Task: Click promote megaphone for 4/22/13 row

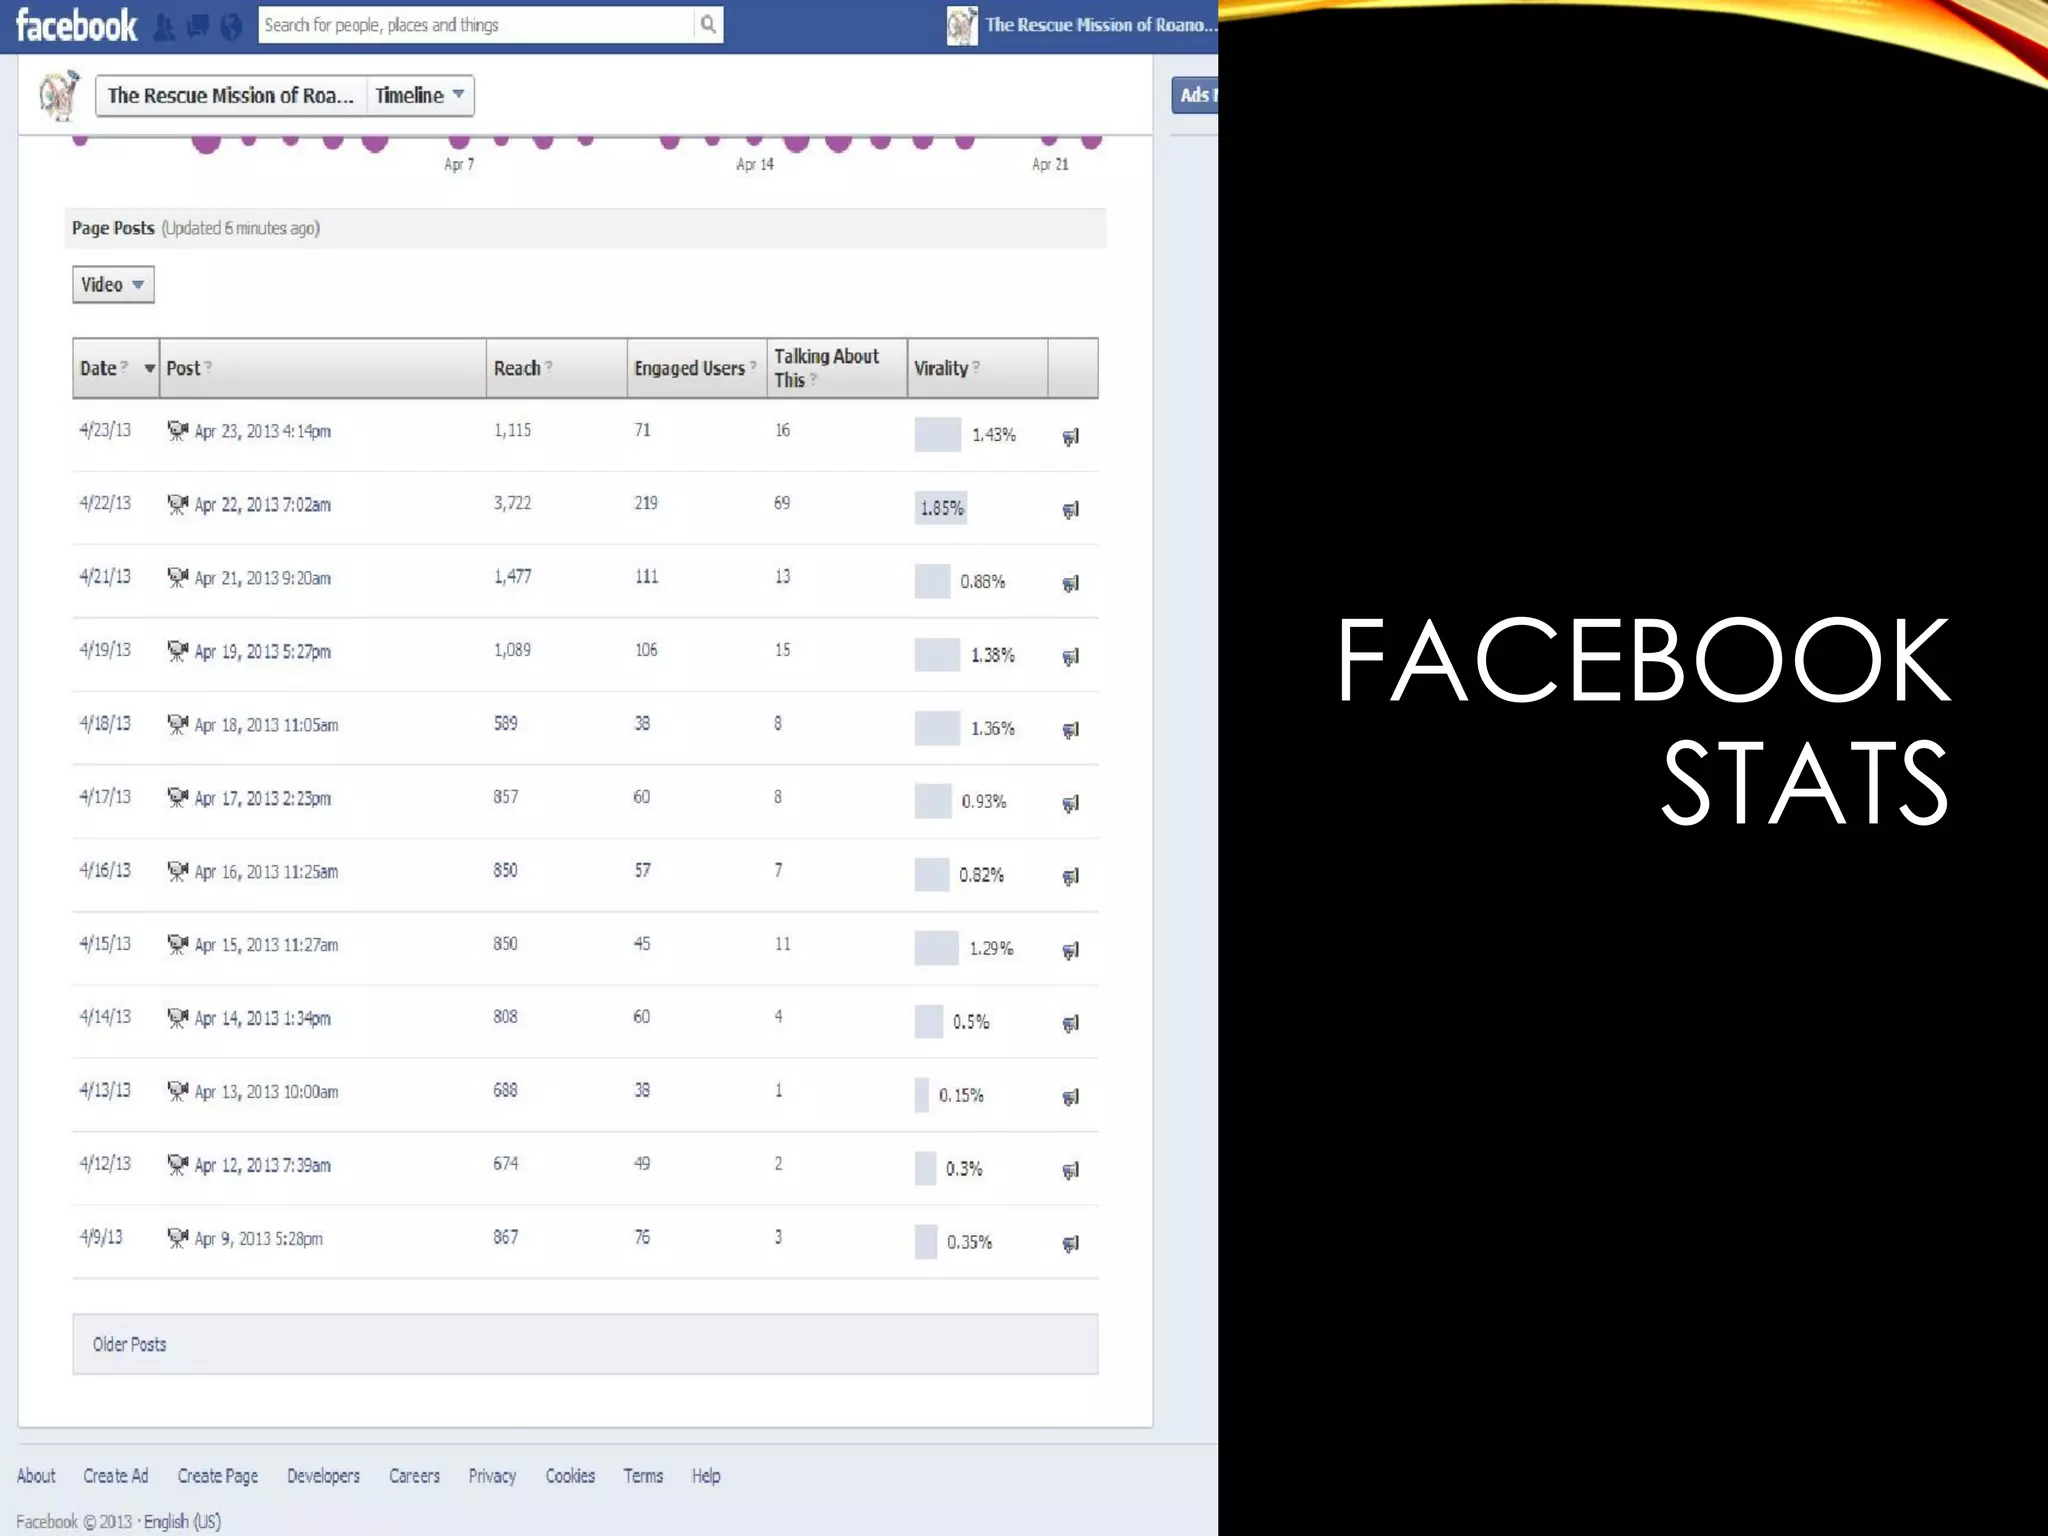Action: [x=1071, y=510]
